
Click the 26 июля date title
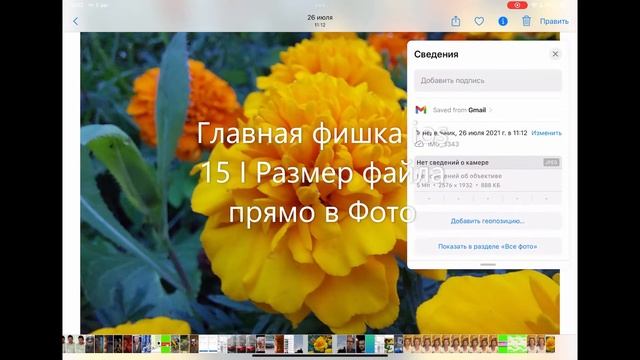pos(320,18)
